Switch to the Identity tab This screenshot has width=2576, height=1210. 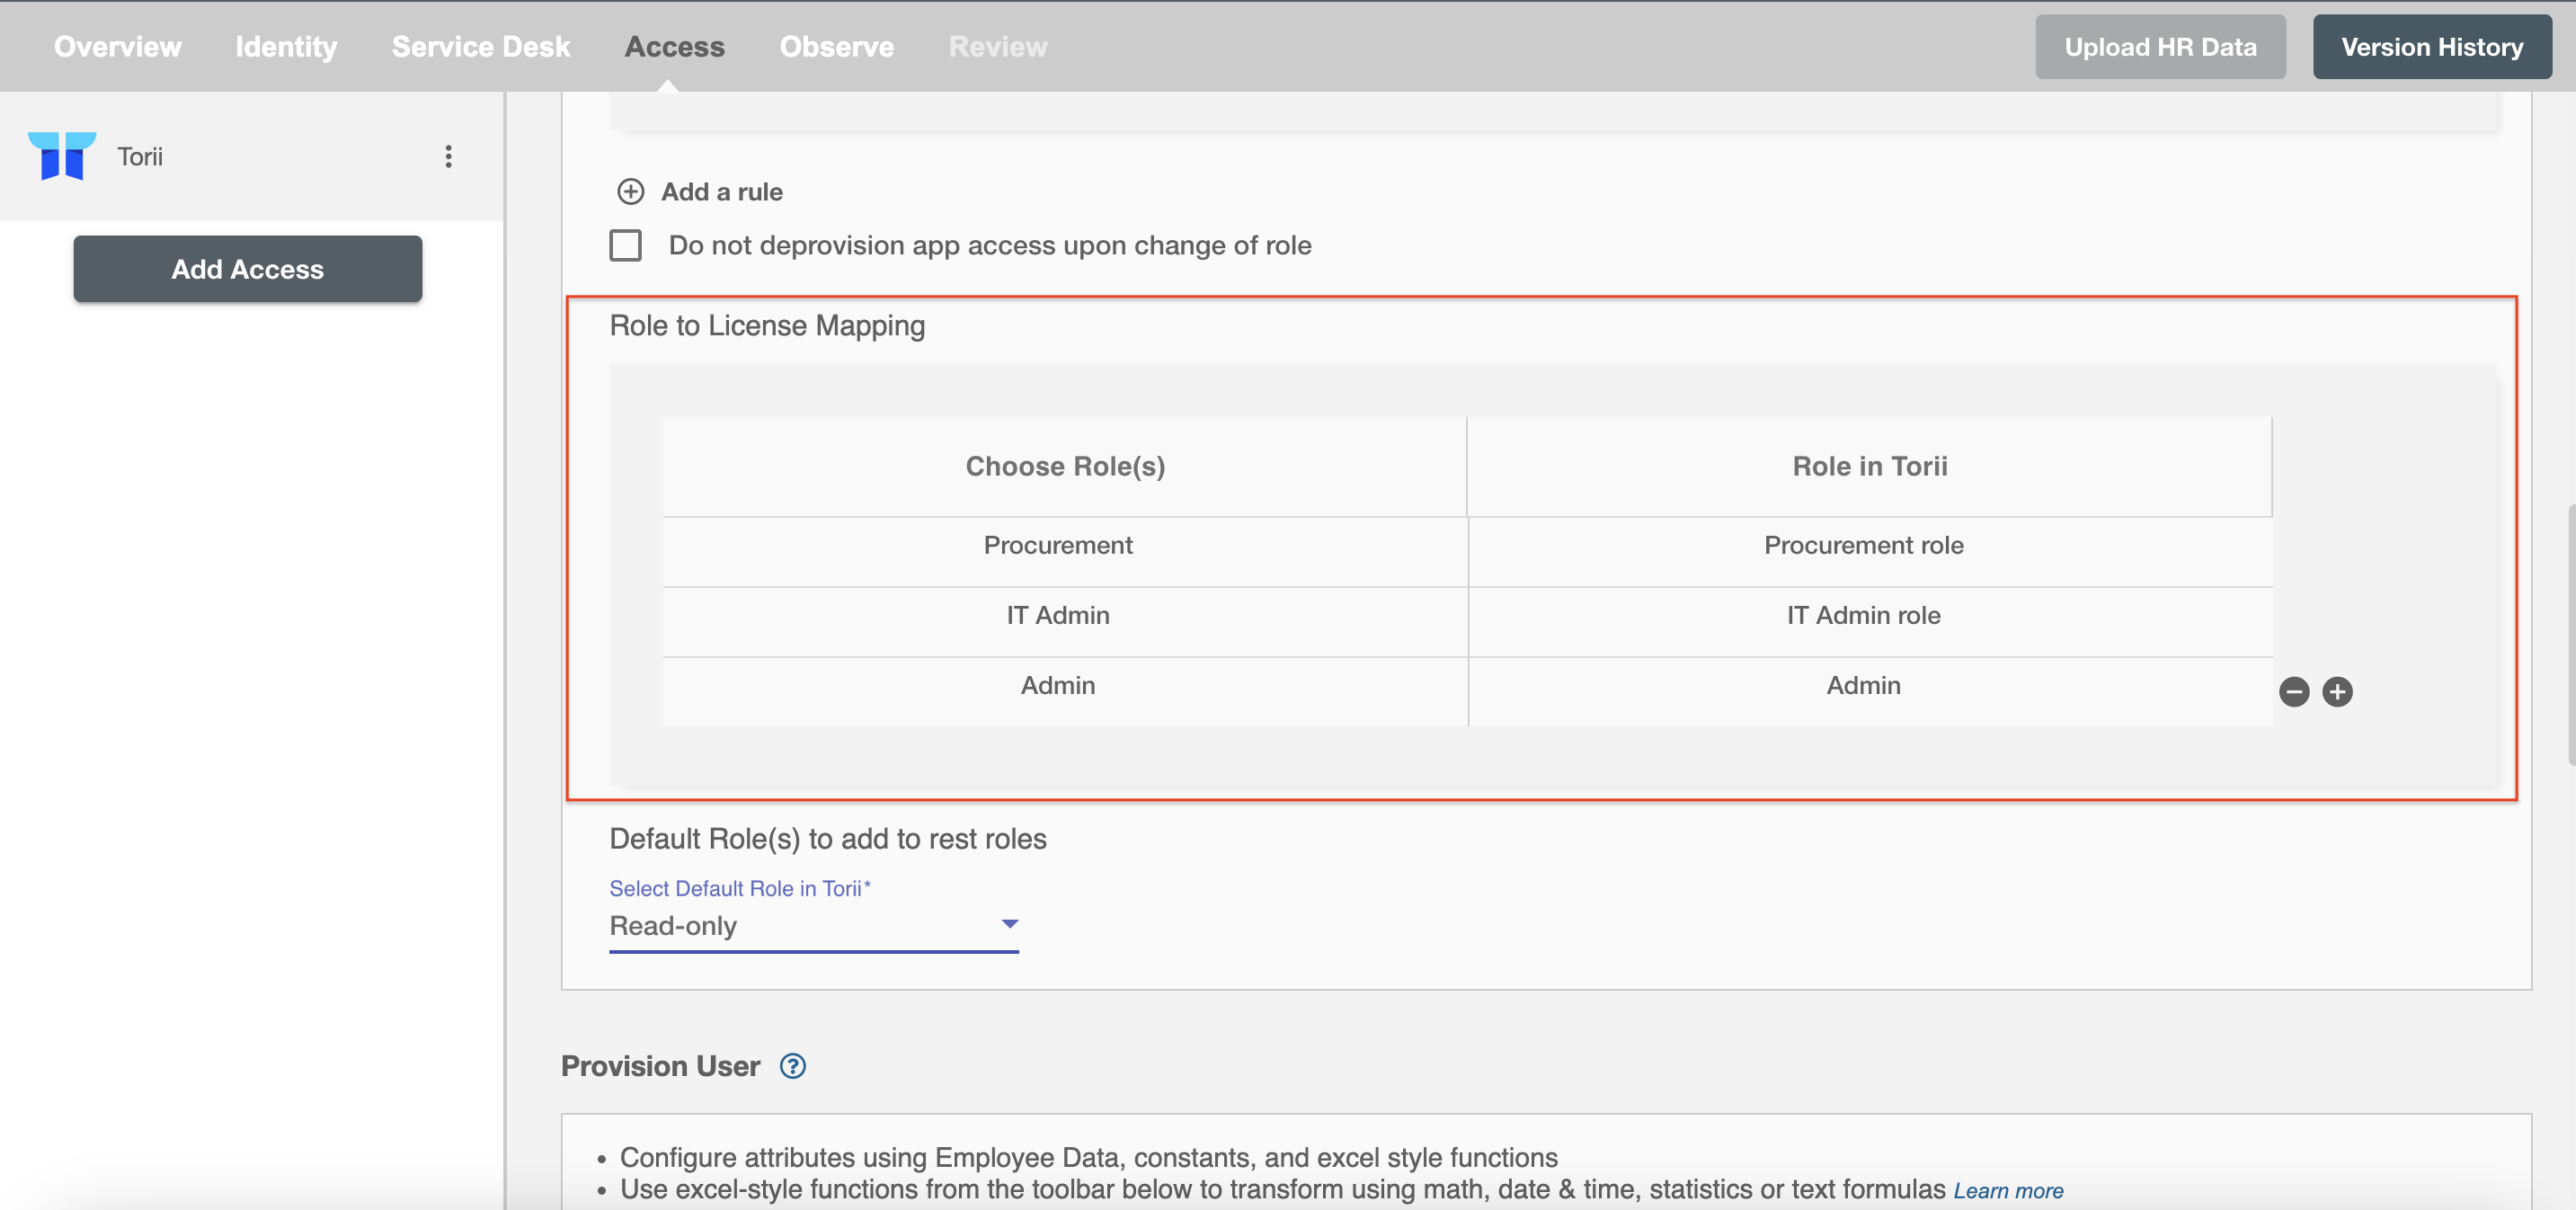tap(286, 47)
